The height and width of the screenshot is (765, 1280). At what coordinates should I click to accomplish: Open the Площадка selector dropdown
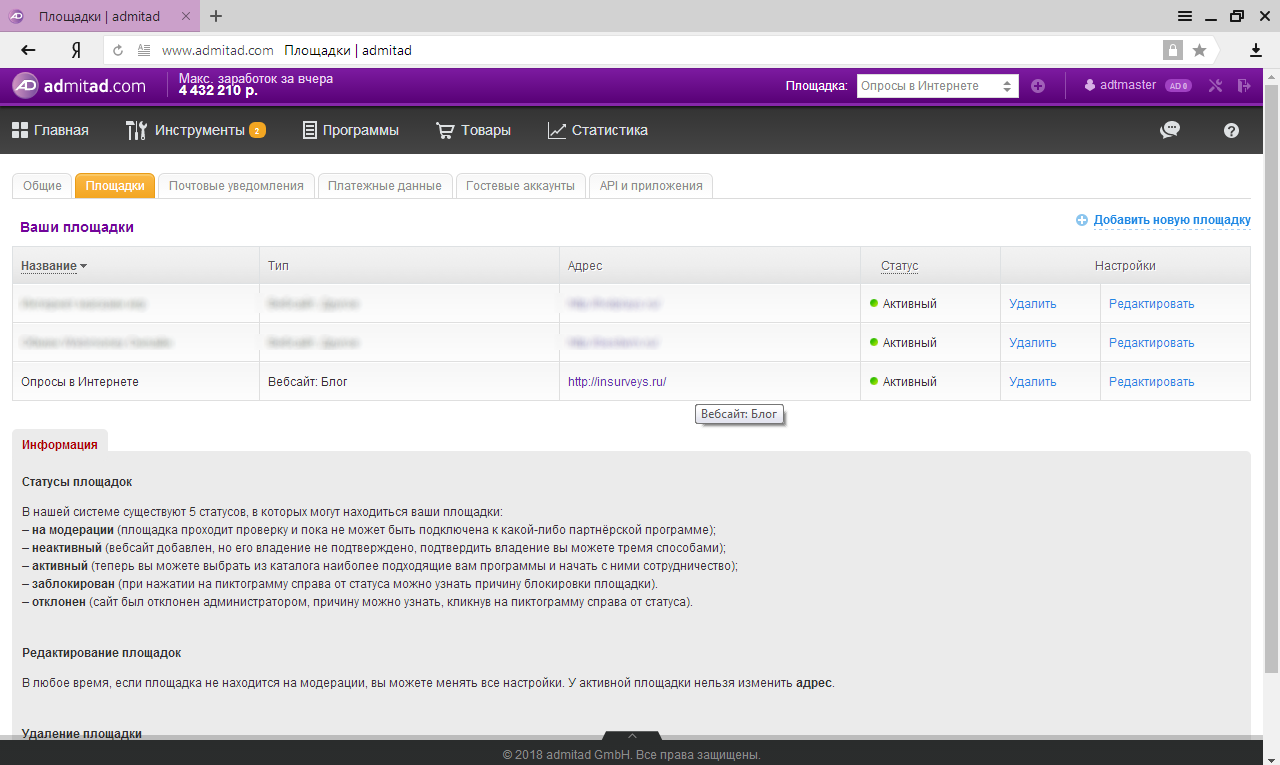coord(937,86)
